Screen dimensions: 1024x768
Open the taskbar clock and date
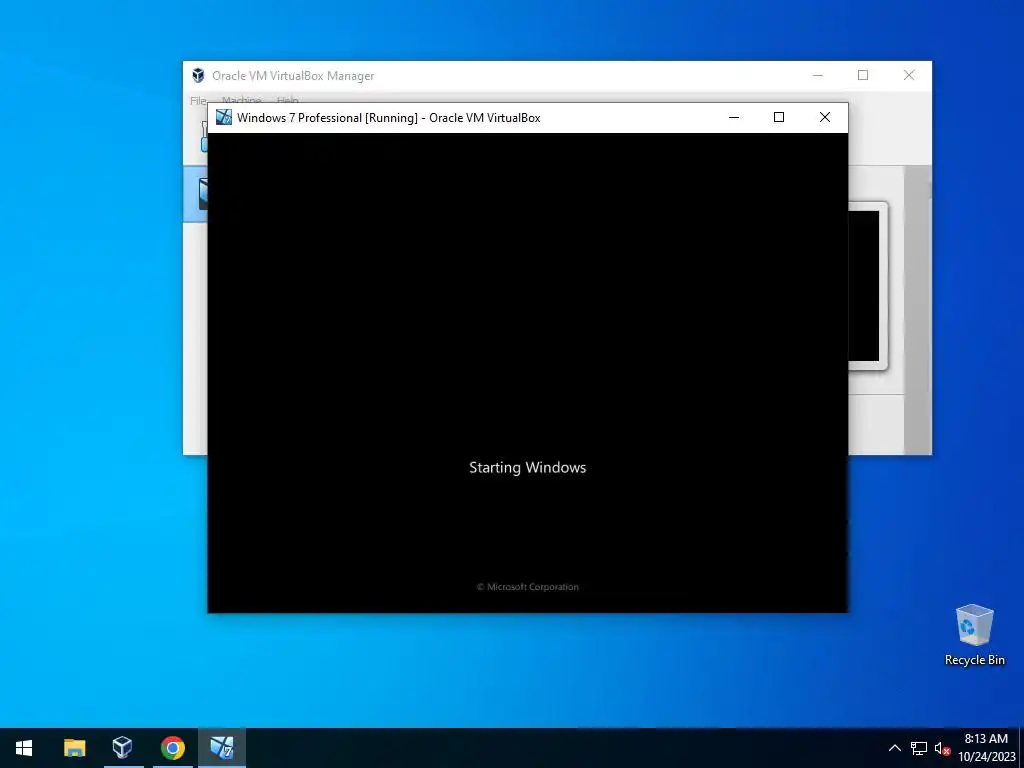coord(987,748)
